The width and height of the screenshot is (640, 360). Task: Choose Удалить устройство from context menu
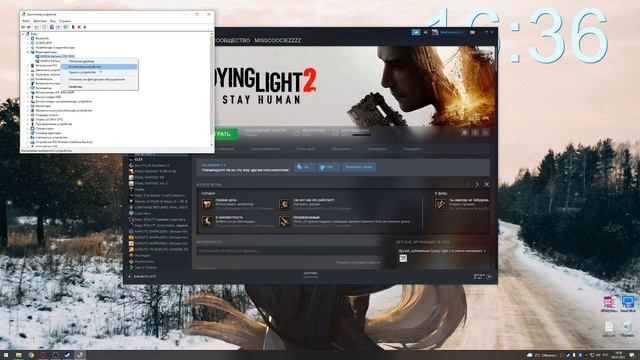coord(82,72)
